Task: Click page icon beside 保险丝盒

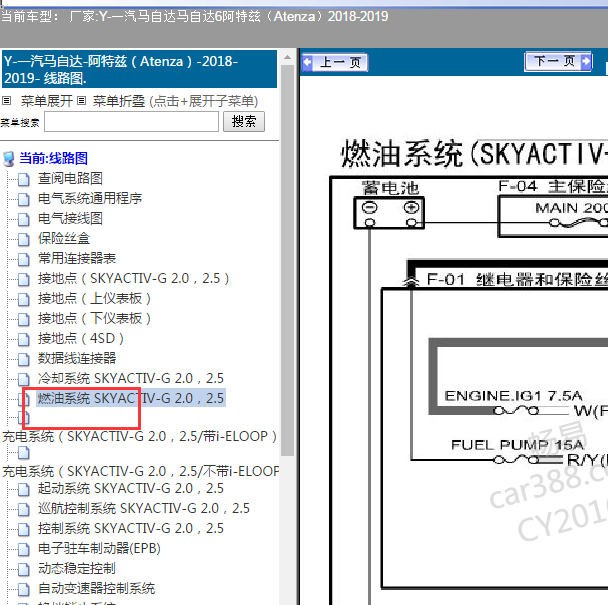Action: click(x=24, y=240)
